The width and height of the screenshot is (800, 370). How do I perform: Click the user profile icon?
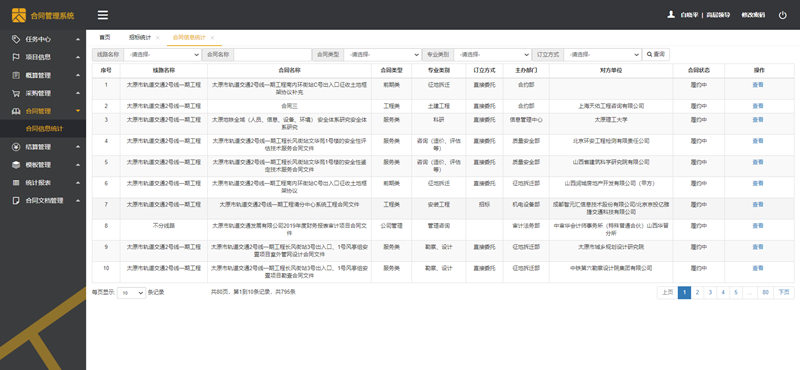[671, 15]
